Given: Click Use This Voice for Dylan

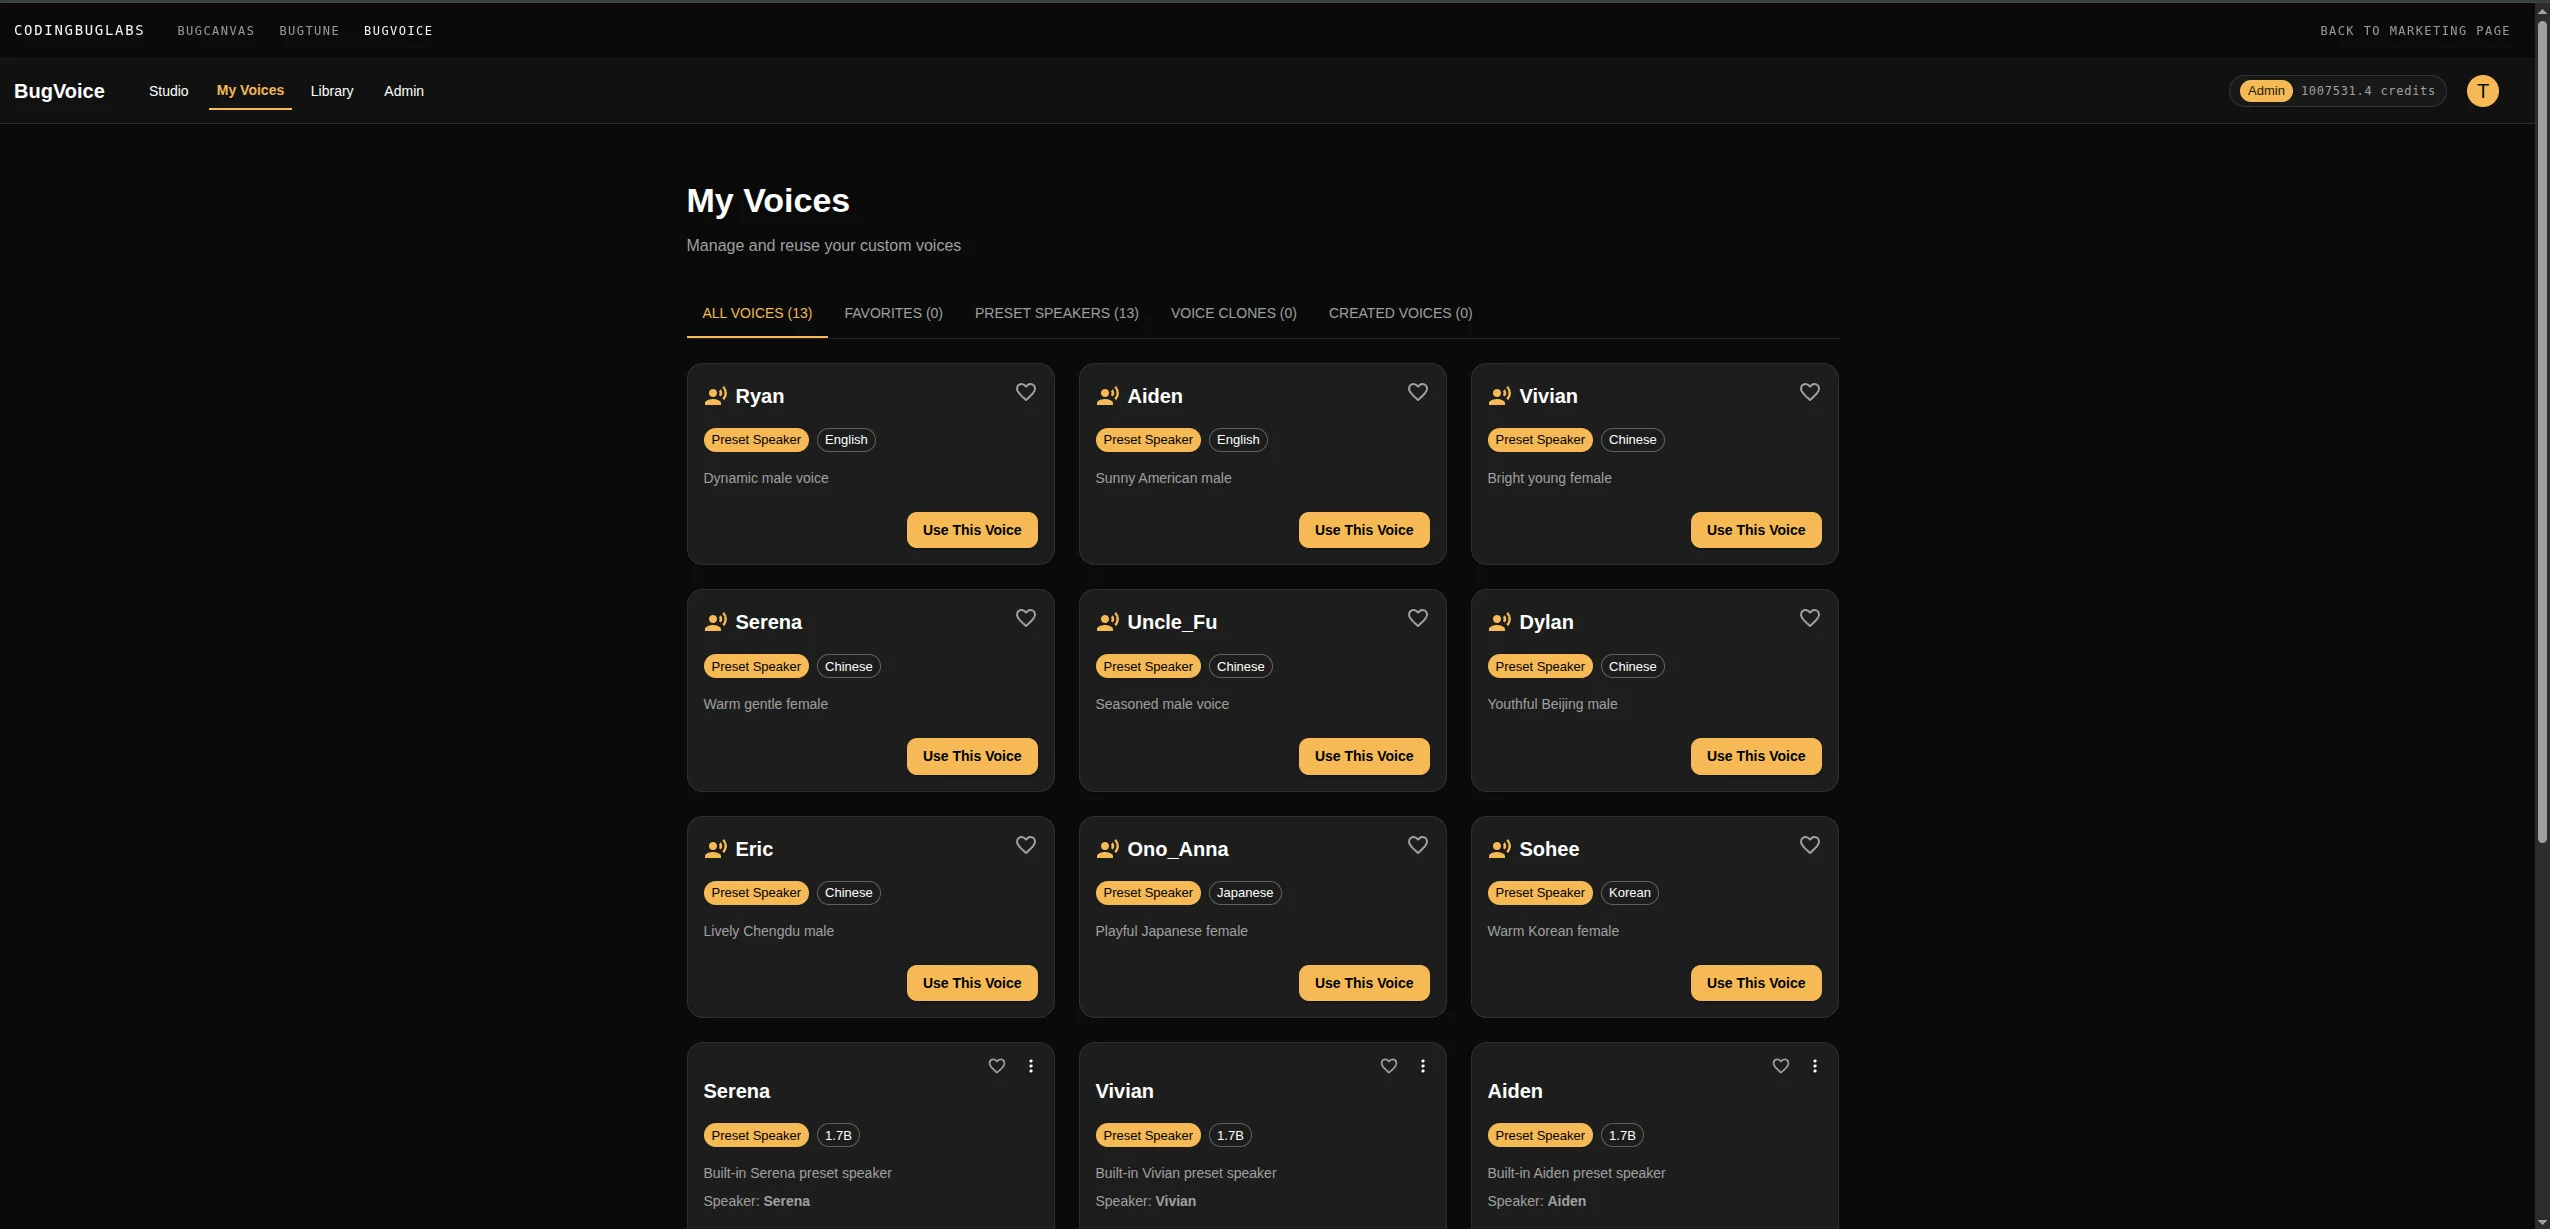Looking at the screenshot, I should [x=1754, y=755].
